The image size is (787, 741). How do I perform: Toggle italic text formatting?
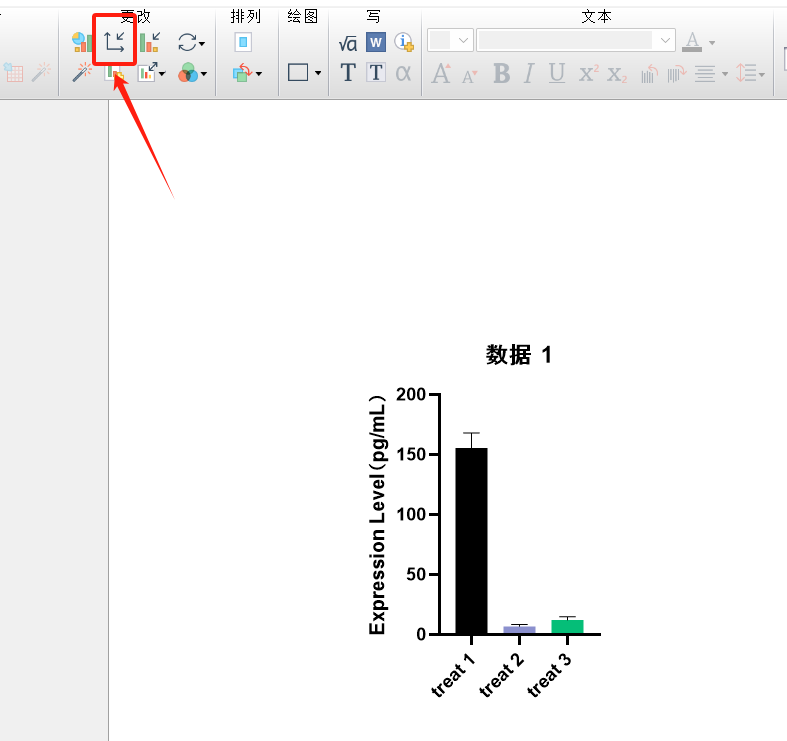point(529,74)
